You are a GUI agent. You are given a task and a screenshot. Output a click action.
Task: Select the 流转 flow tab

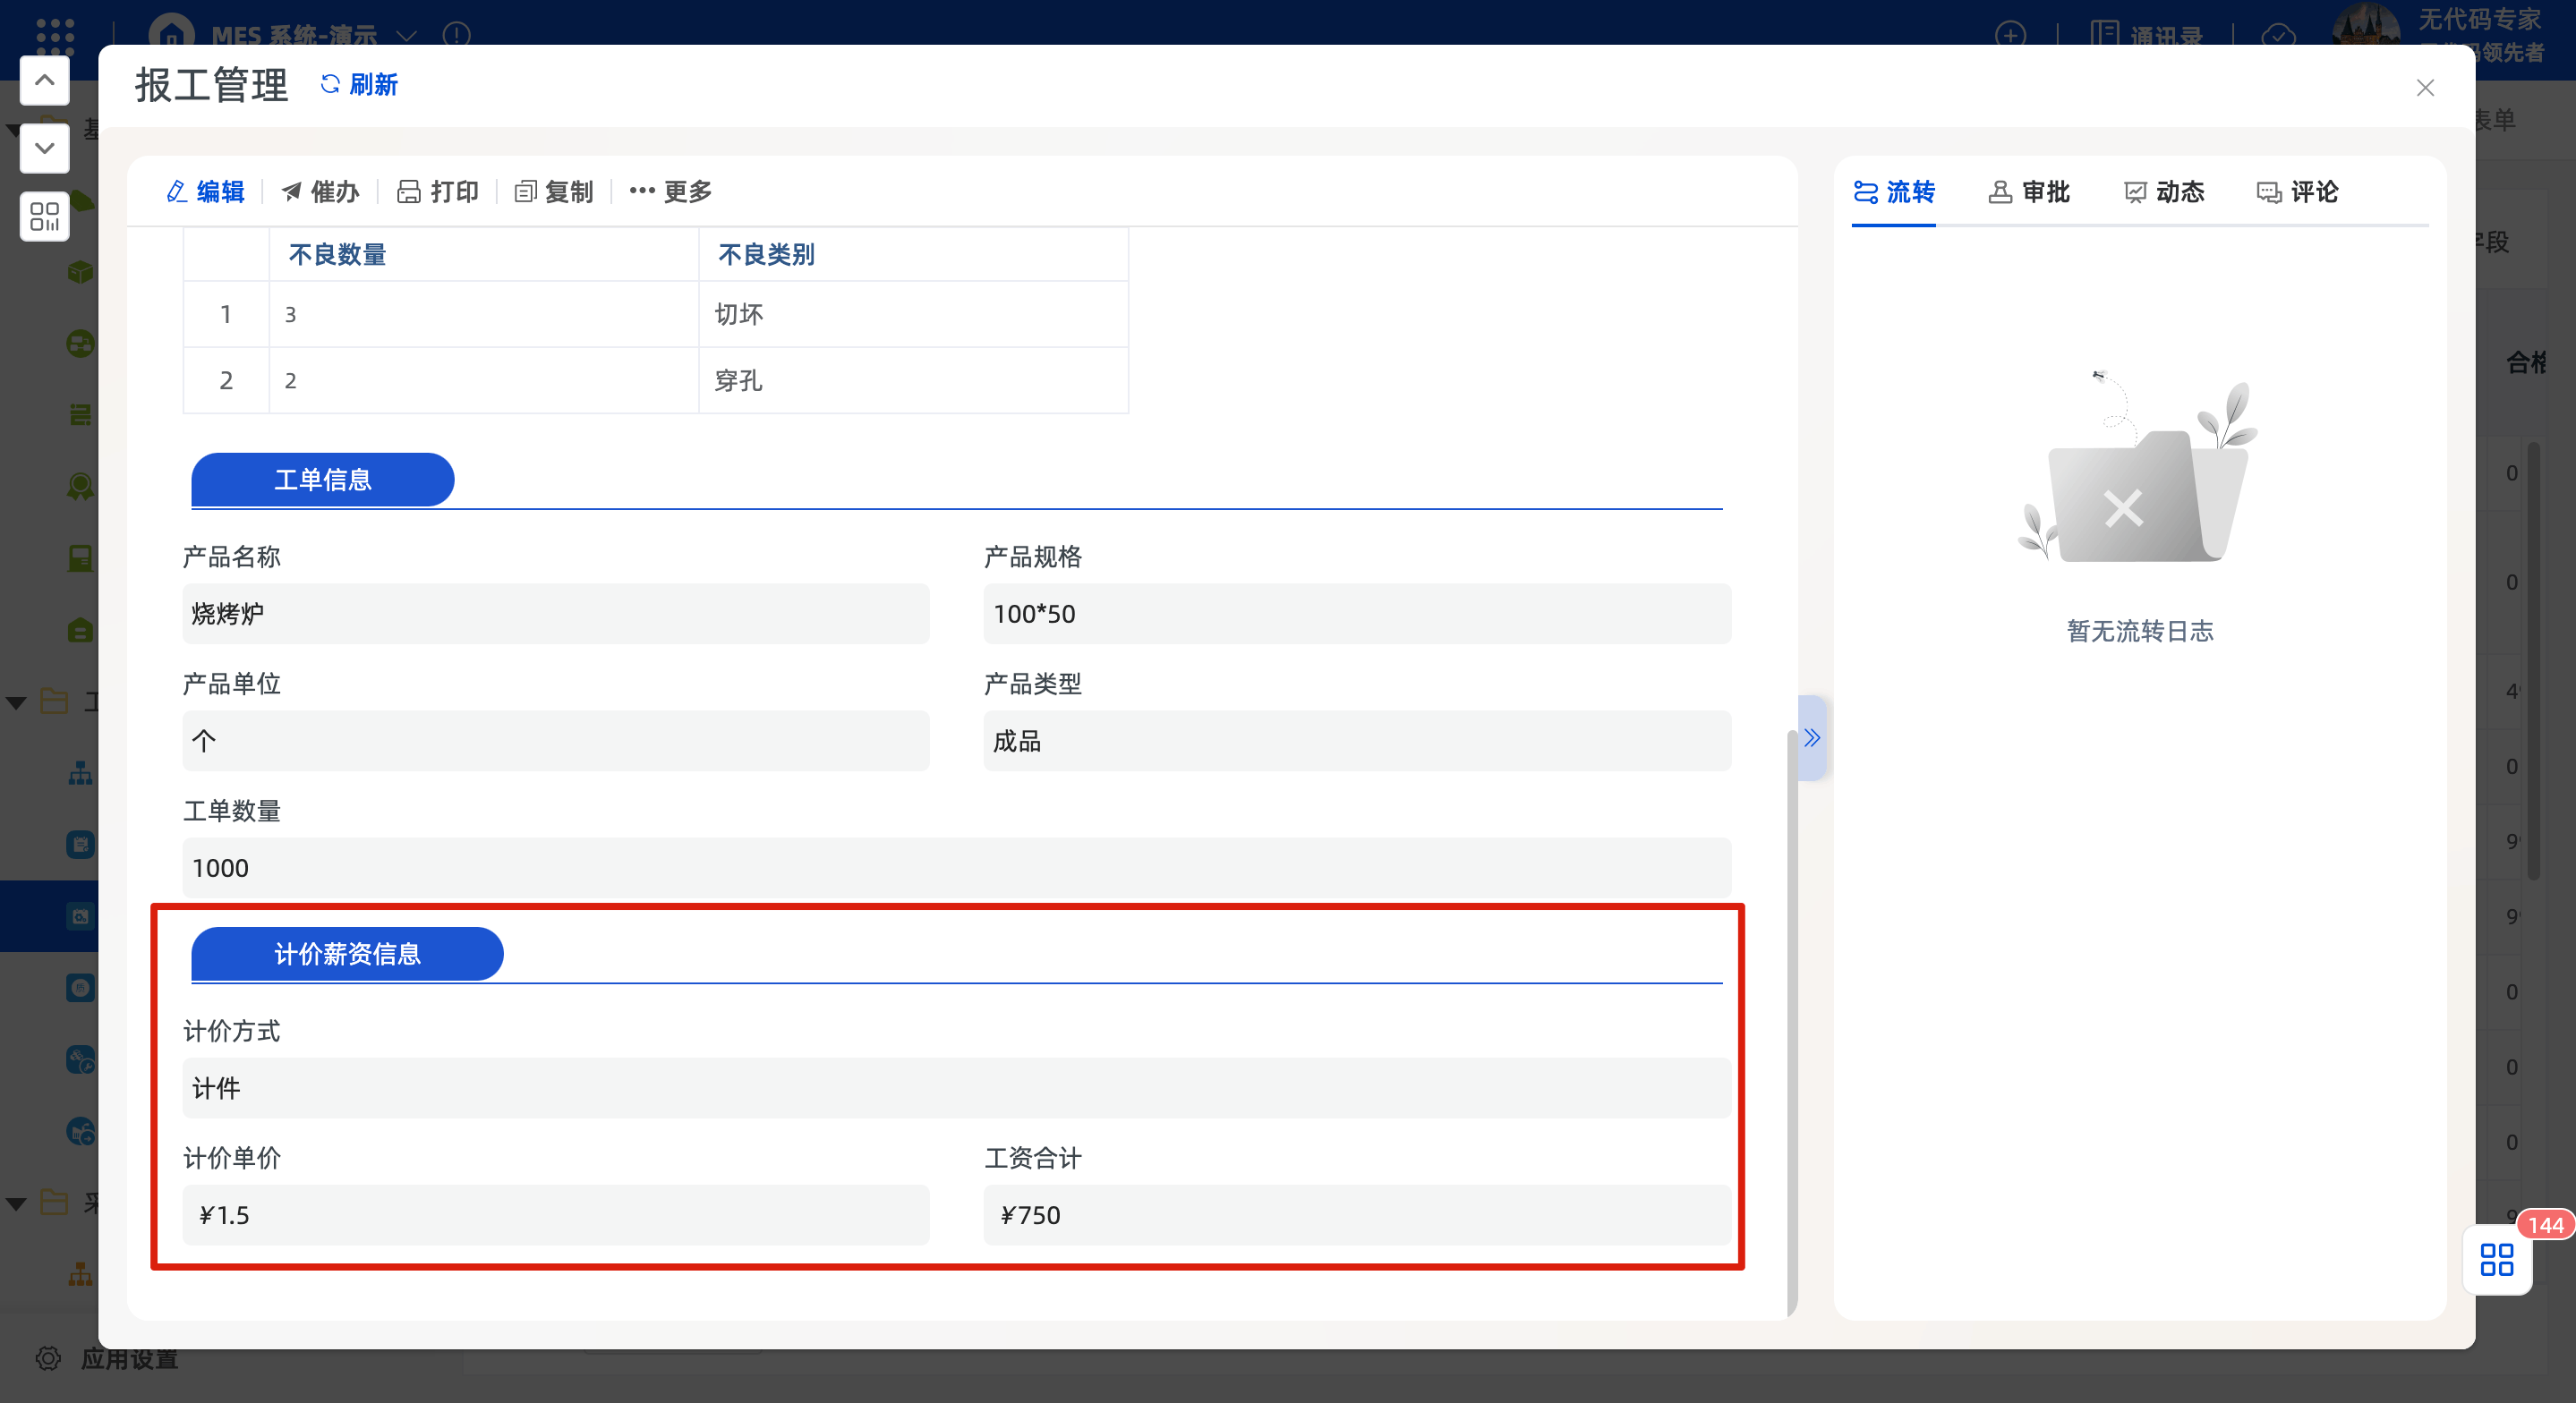click(1894, 191)
